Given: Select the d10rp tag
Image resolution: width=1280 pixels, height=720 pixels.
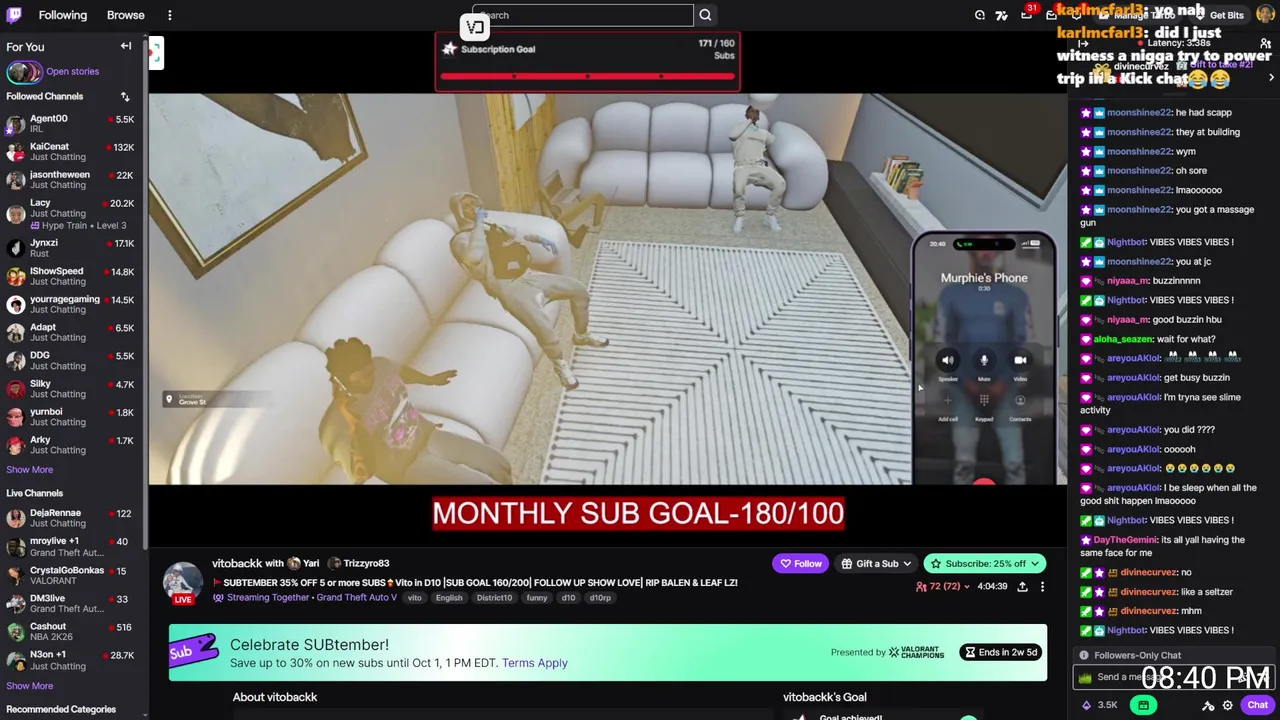Looking at the screenshot, I should [x=600, y=598].
